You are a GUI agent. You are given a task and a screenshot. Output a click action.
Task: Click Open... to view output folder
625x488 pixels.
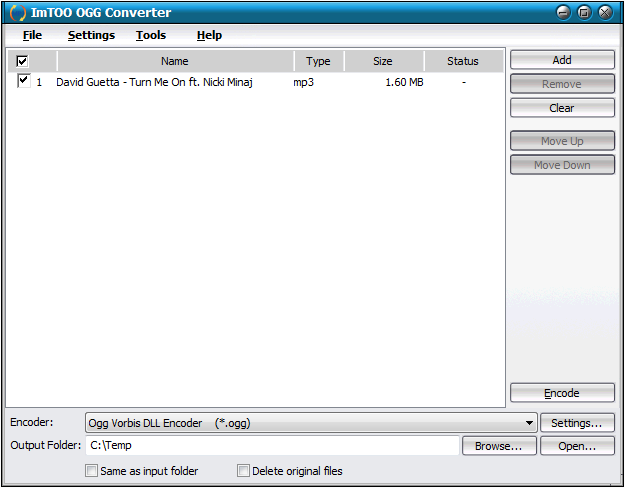[x=577, y=446]
